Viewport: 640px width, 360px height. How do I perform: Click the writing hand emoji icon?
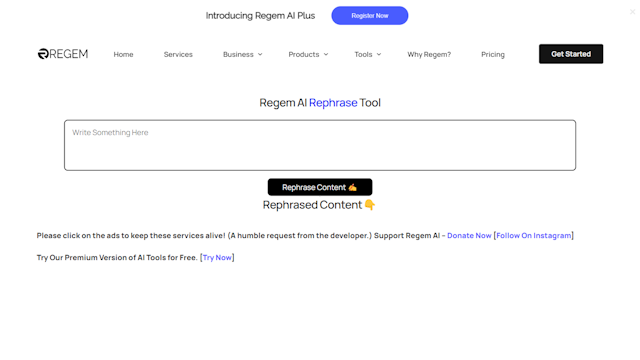pyautogui.click(x=353, y=187)
